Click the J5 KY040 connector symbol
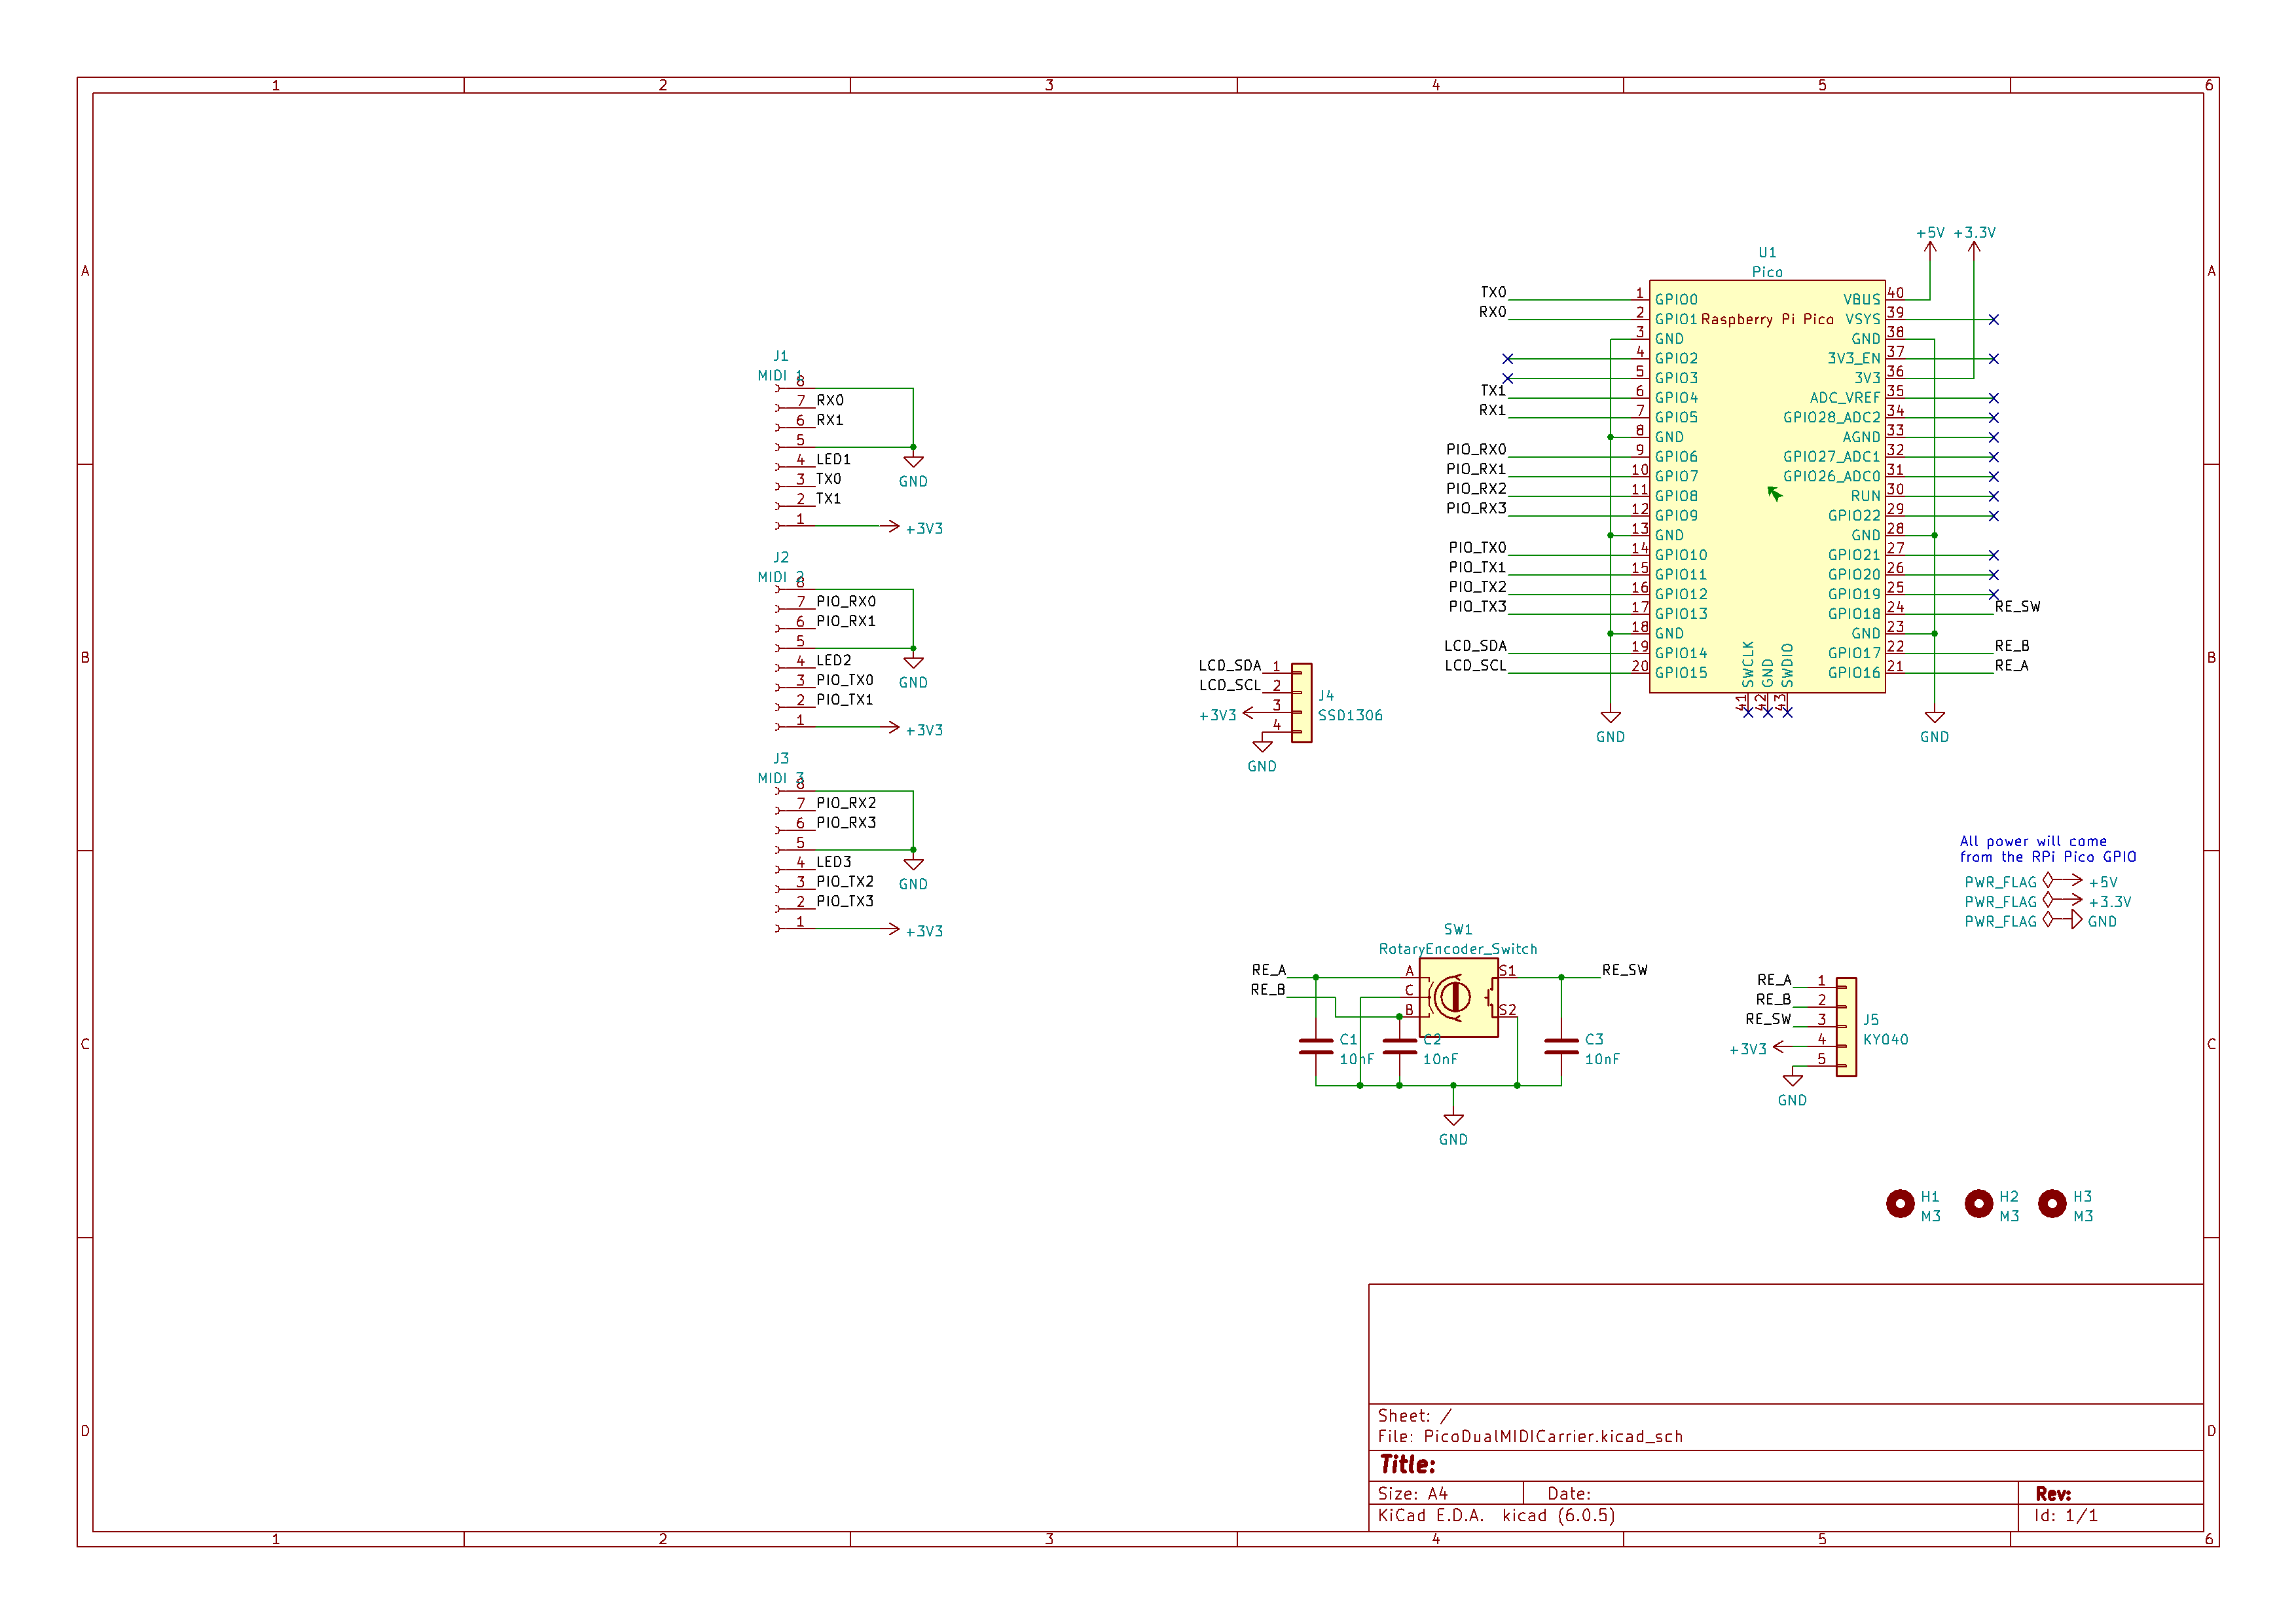This screenshot has width=2296, height=1624. pyautogui.click(x=1846, y=1027)
